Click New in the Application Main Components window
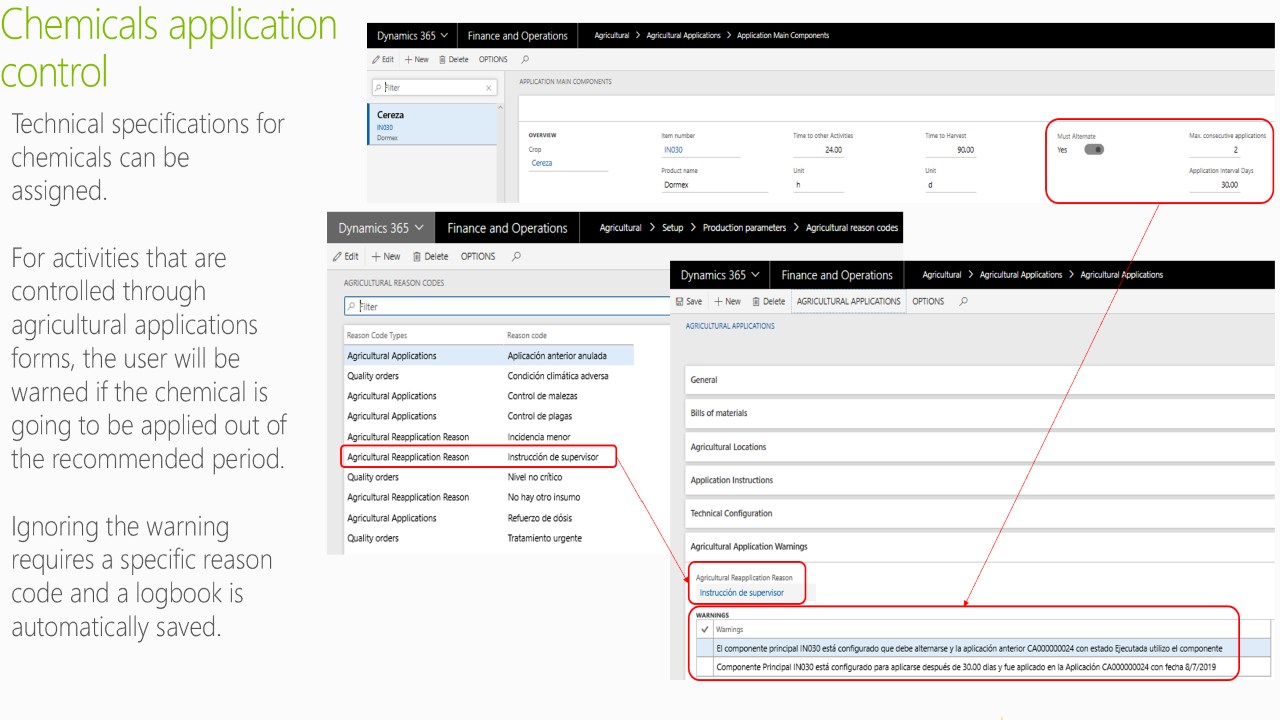Screen dimensions: 1280x720 click(417, 60)
